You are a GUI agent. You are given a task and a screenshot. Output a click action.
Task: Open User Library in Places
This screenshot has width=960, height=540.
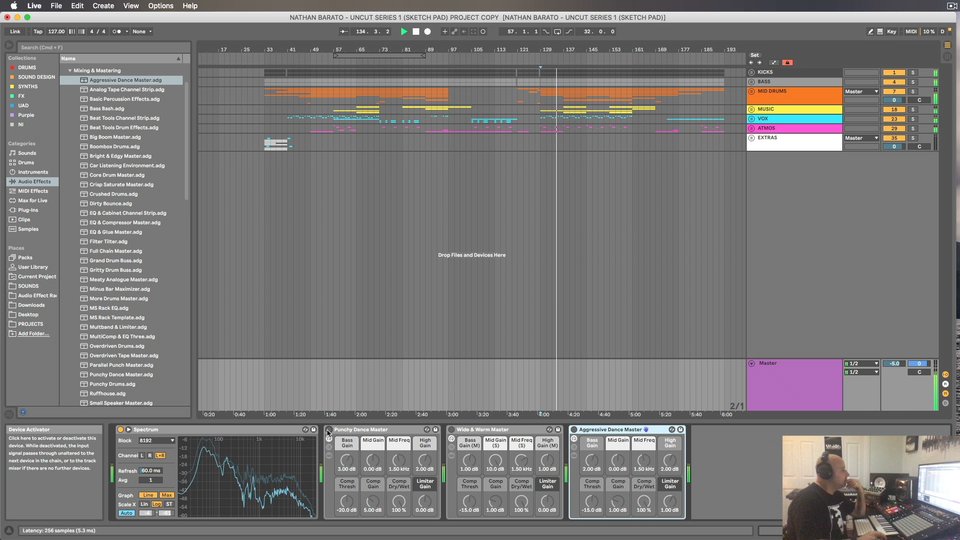point(32,267)
